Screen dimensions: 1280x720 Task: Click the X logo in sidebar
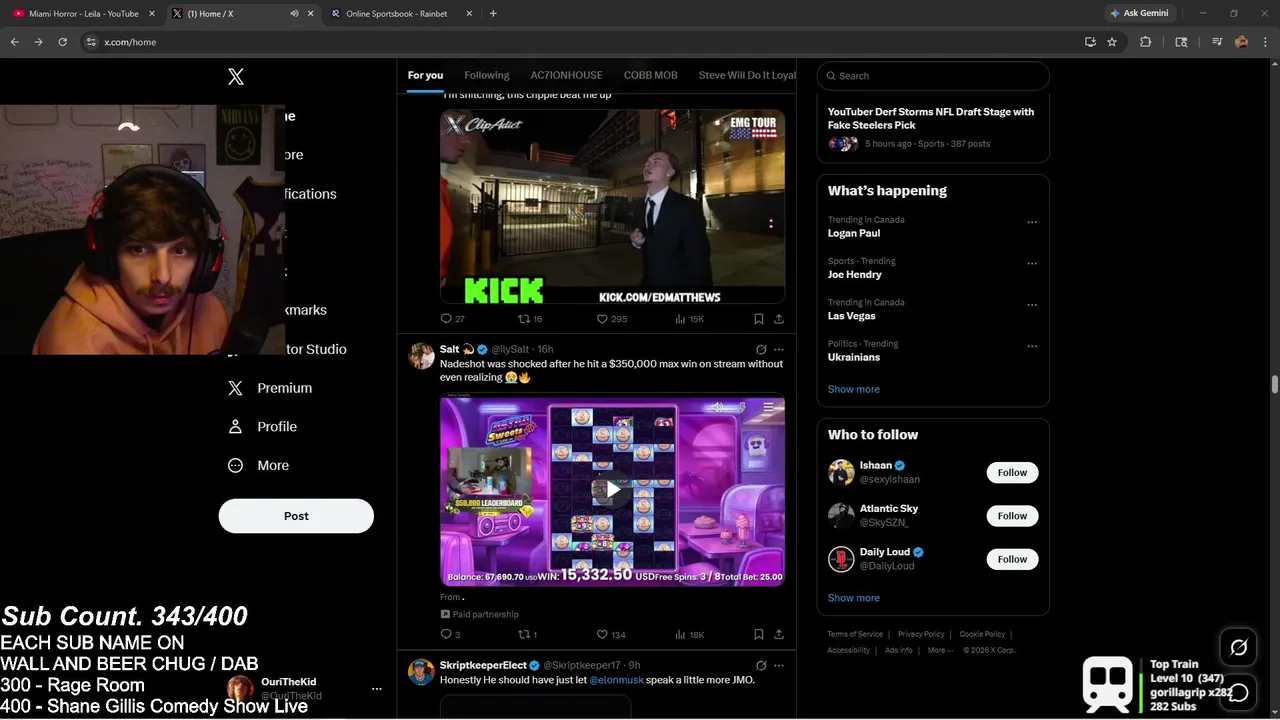tap(236, 77)
